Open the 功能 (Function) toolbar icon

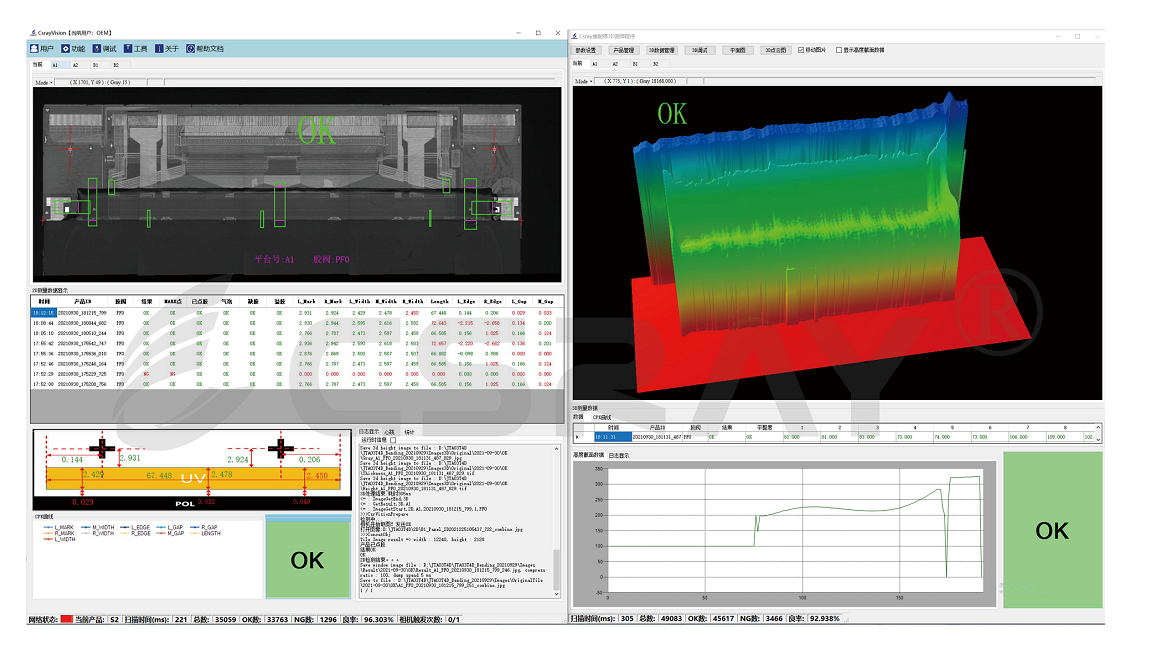pos(66,48)
